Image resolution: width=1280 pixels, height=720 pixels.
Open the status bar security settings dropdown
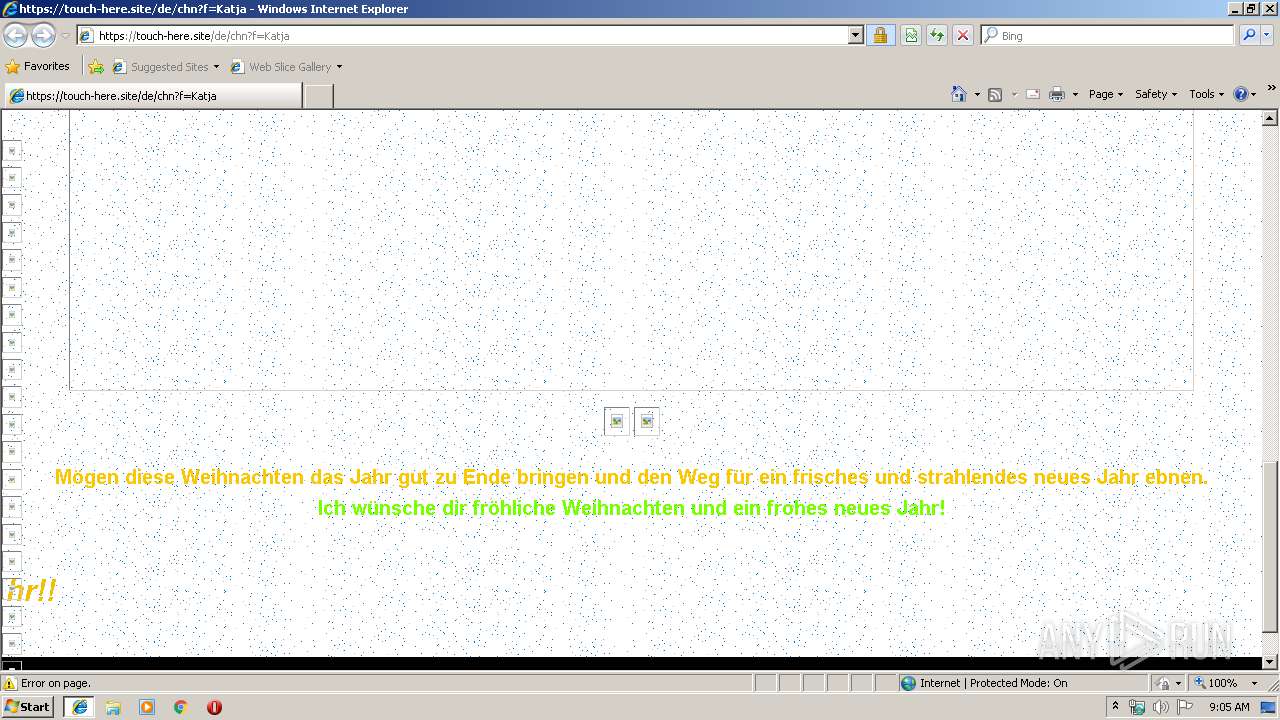pos(1168,683)
